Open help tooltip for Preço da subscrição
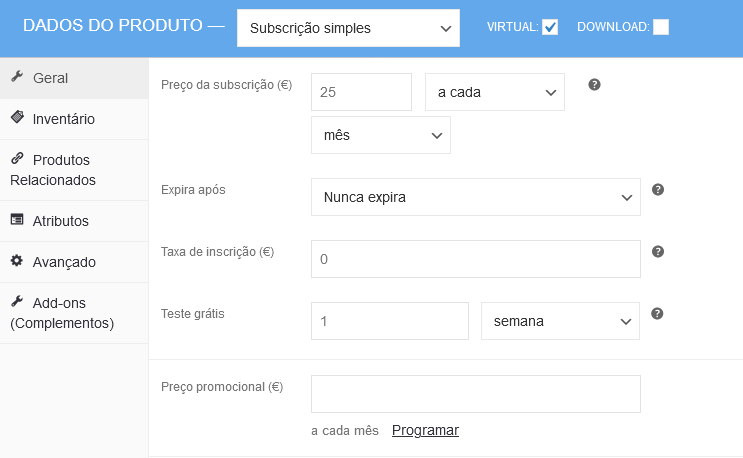743x458 pixels. [594, 85]
